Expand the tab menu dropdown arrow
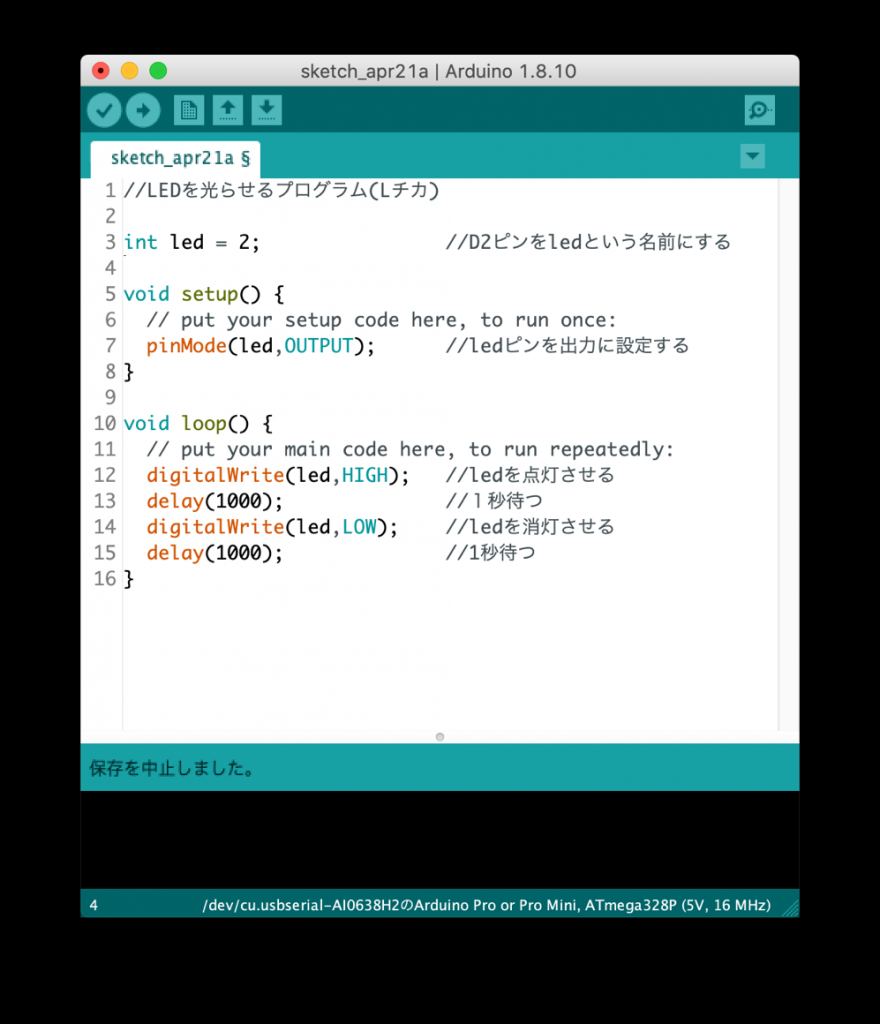Image resolution: width=880 pixels, height=1024 pixels. pyautogui.click(x=753, y=156)
